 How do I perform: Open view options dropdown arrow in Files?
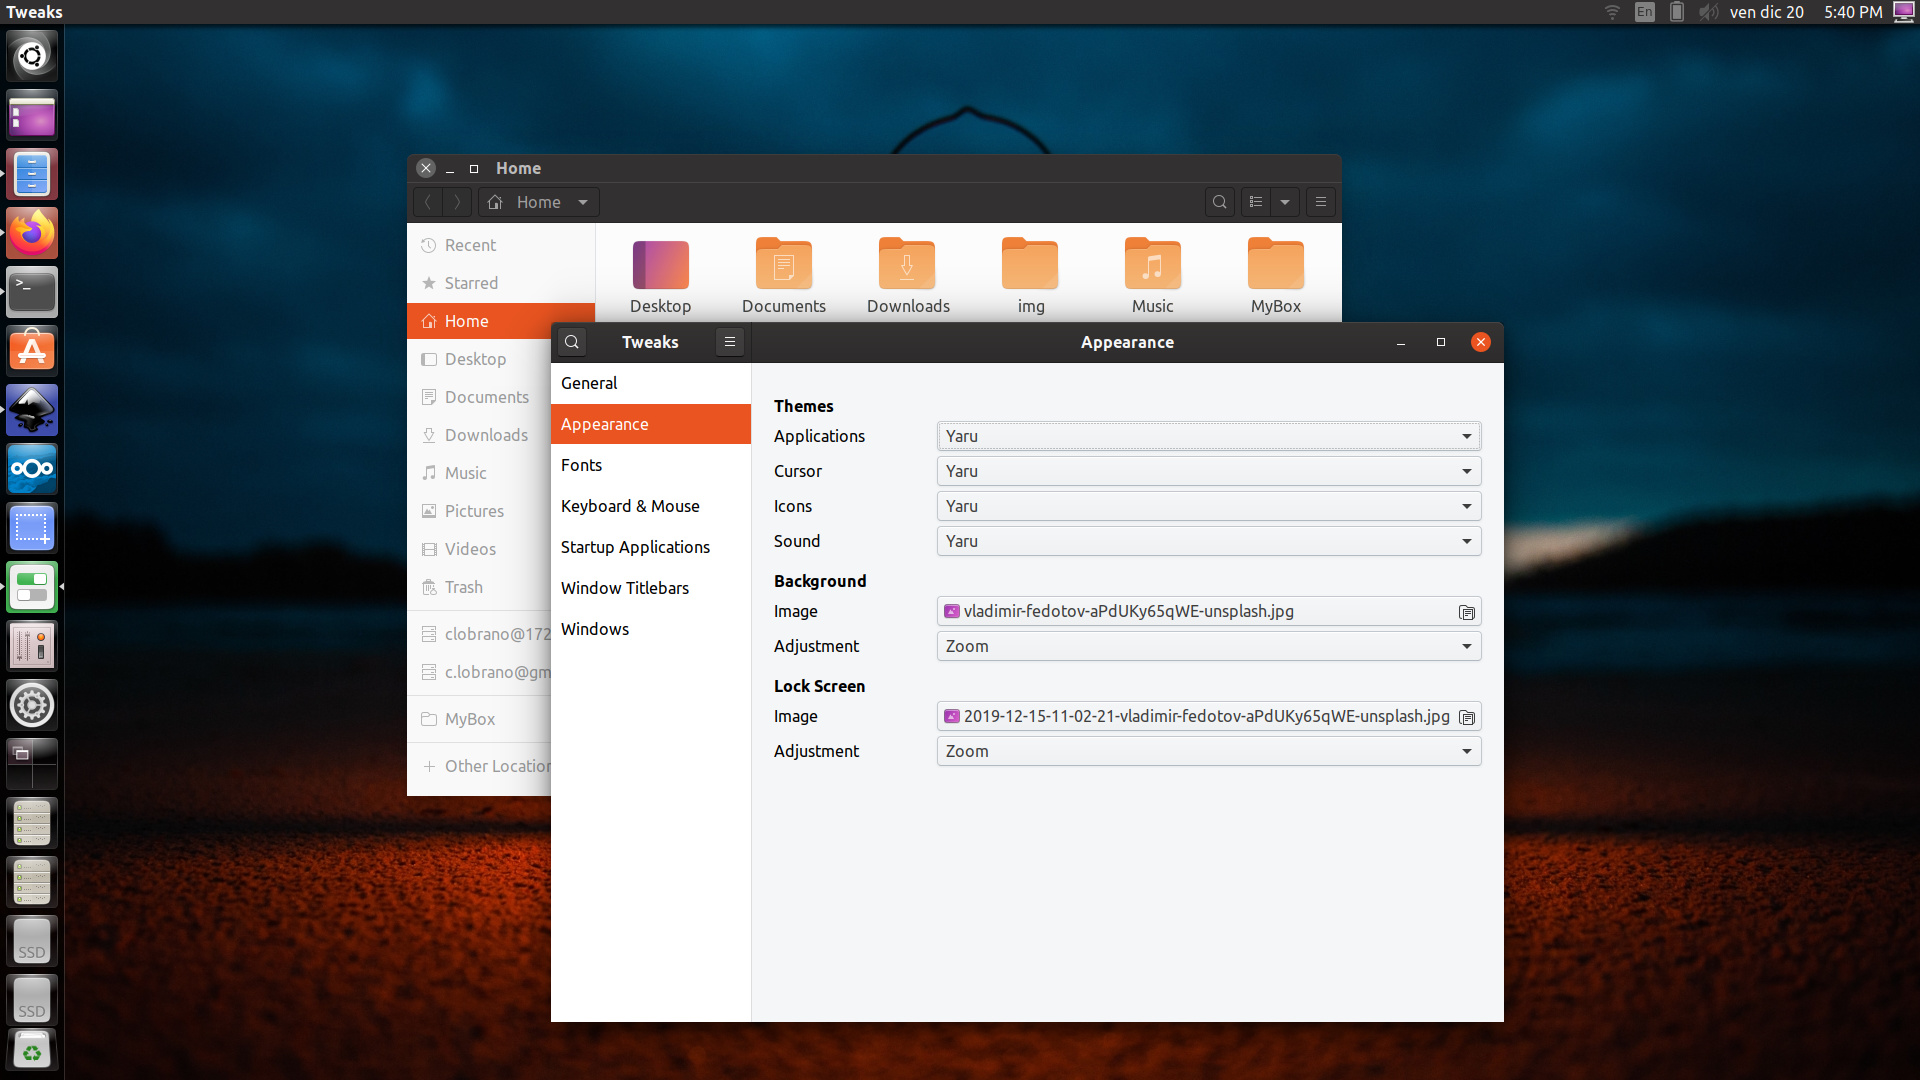click(1285, 202)
